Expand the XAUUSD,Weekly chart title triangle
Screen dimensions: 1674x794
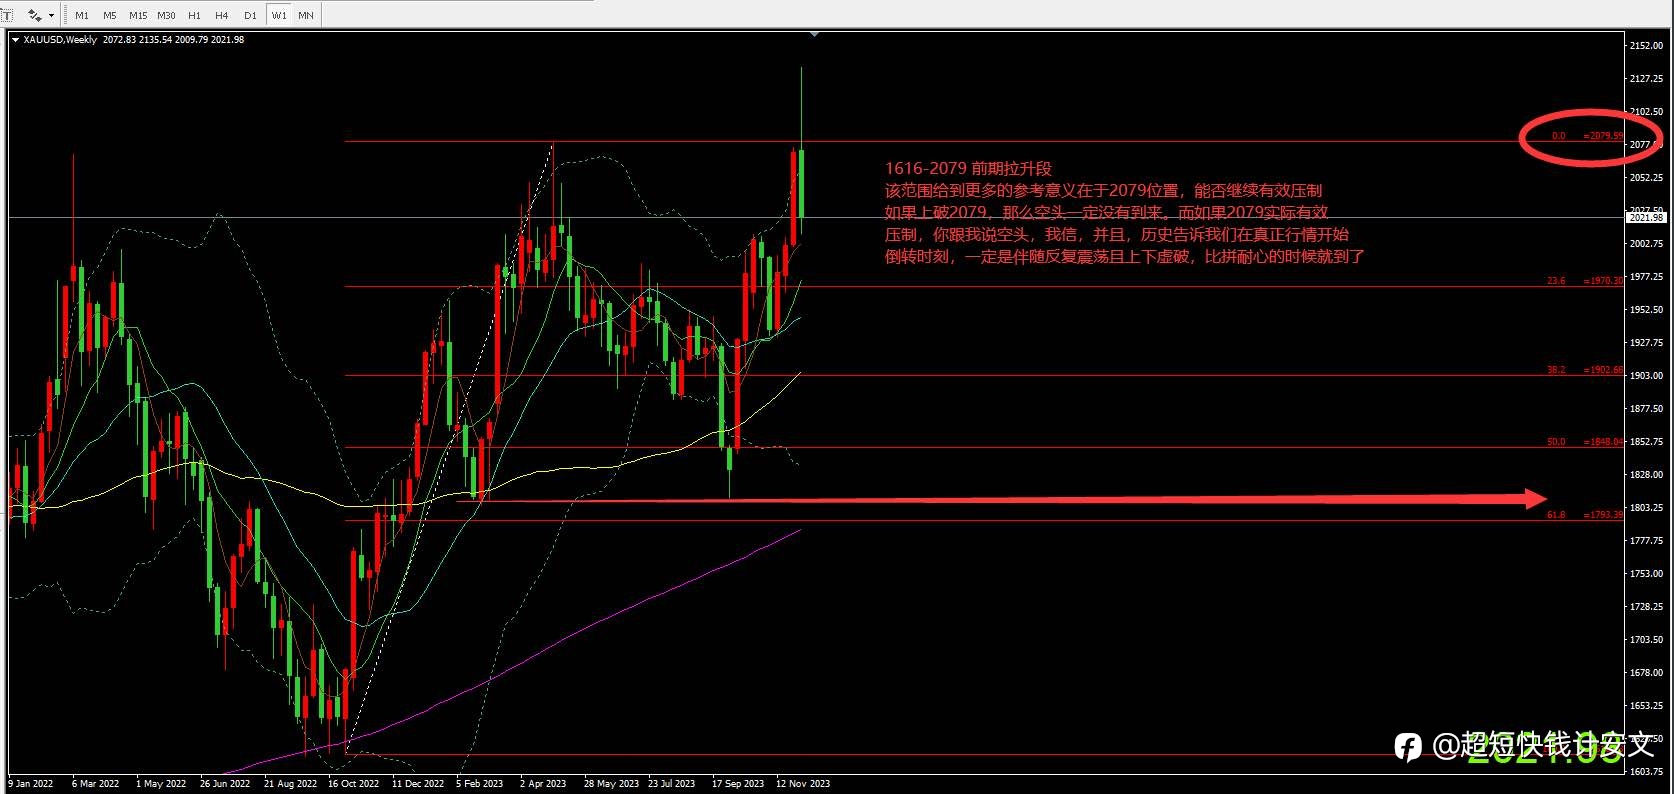point(15,40)
